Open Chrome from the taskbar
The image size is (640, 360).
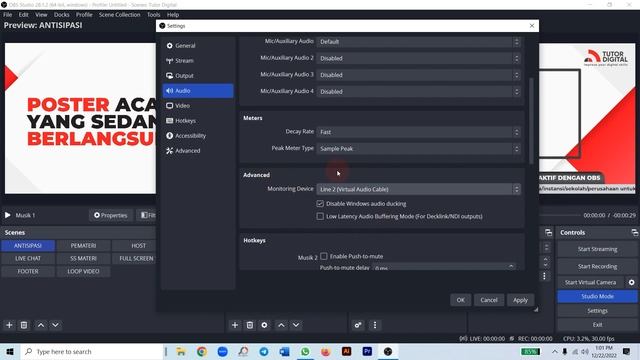point(202,351)
